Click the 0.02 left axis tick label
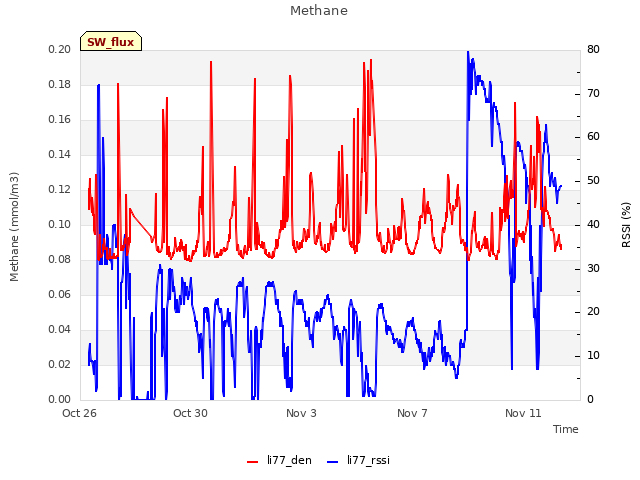 [60, 364]
